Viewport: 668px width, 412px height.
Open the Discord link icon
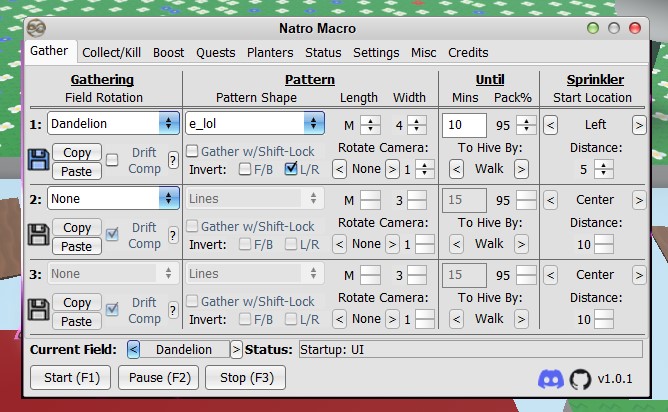(x=551, y=379)
